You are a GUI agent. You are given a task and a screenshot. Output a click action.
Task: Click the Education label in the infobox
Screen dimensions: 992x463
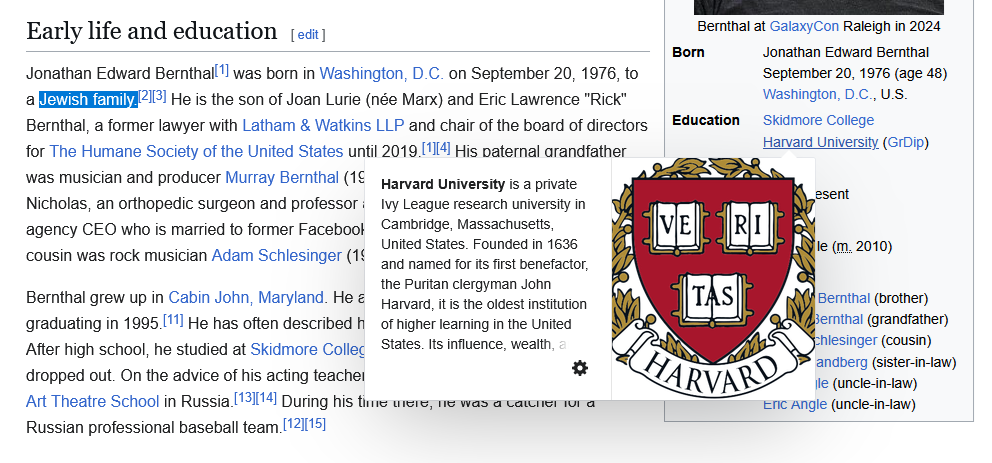[x=705, y=120]
